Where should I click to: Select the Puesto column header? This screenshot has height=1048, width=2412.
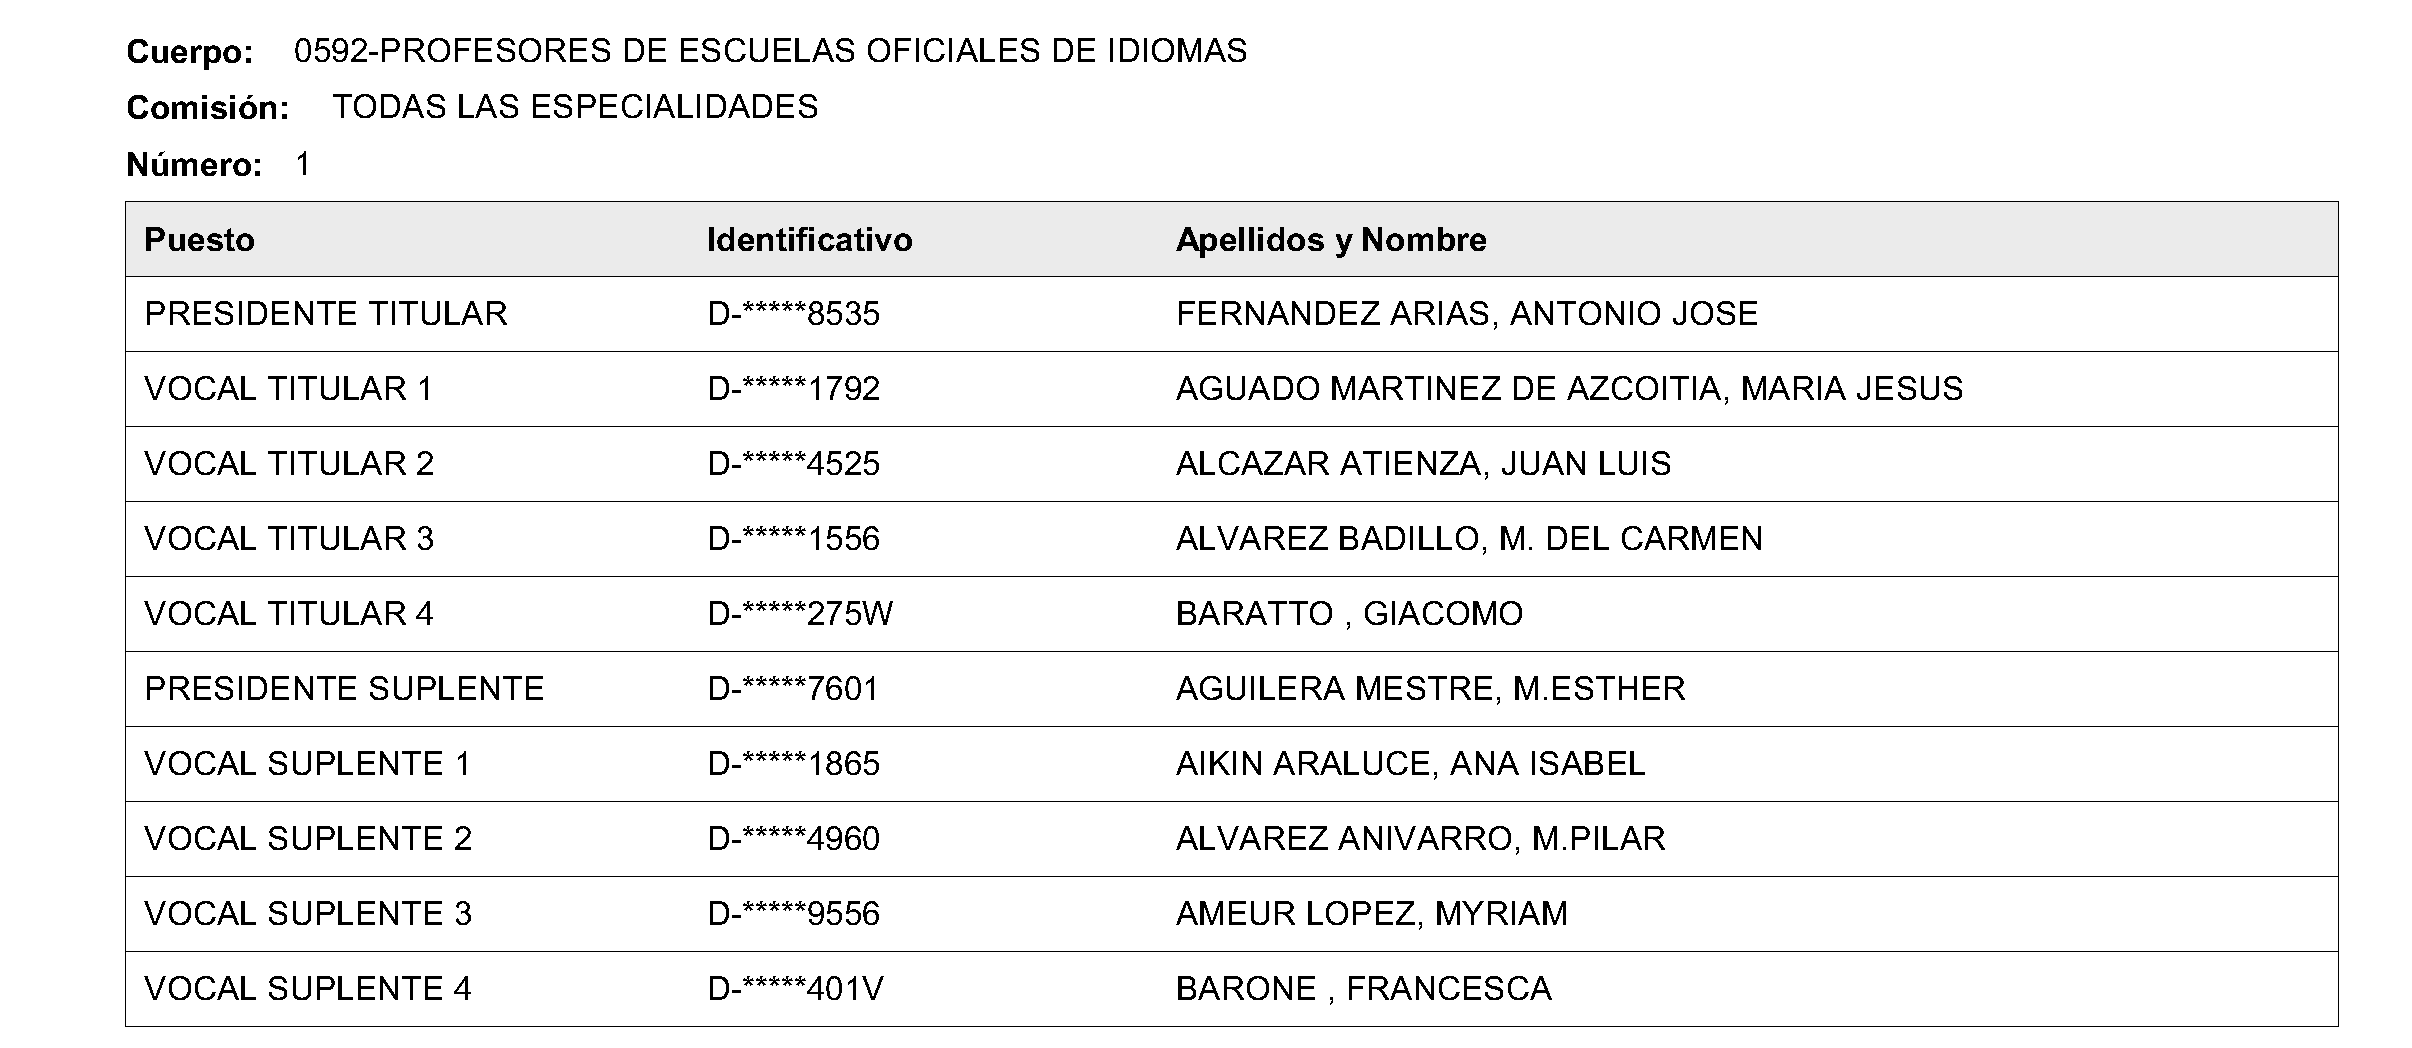(199, 240)
